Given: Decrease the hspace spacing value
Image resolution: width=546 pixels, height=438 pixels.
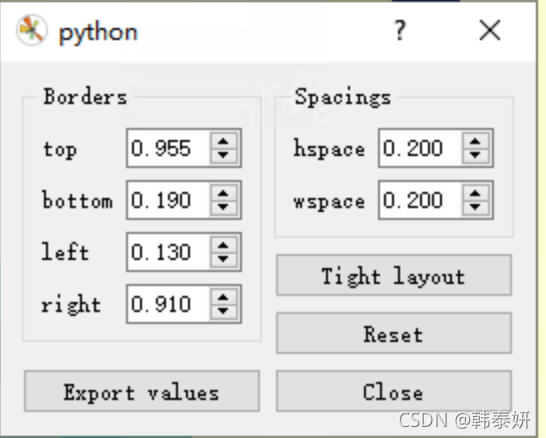Looking at the screenshot, I should pyautogui.click(x=475, y=155).
